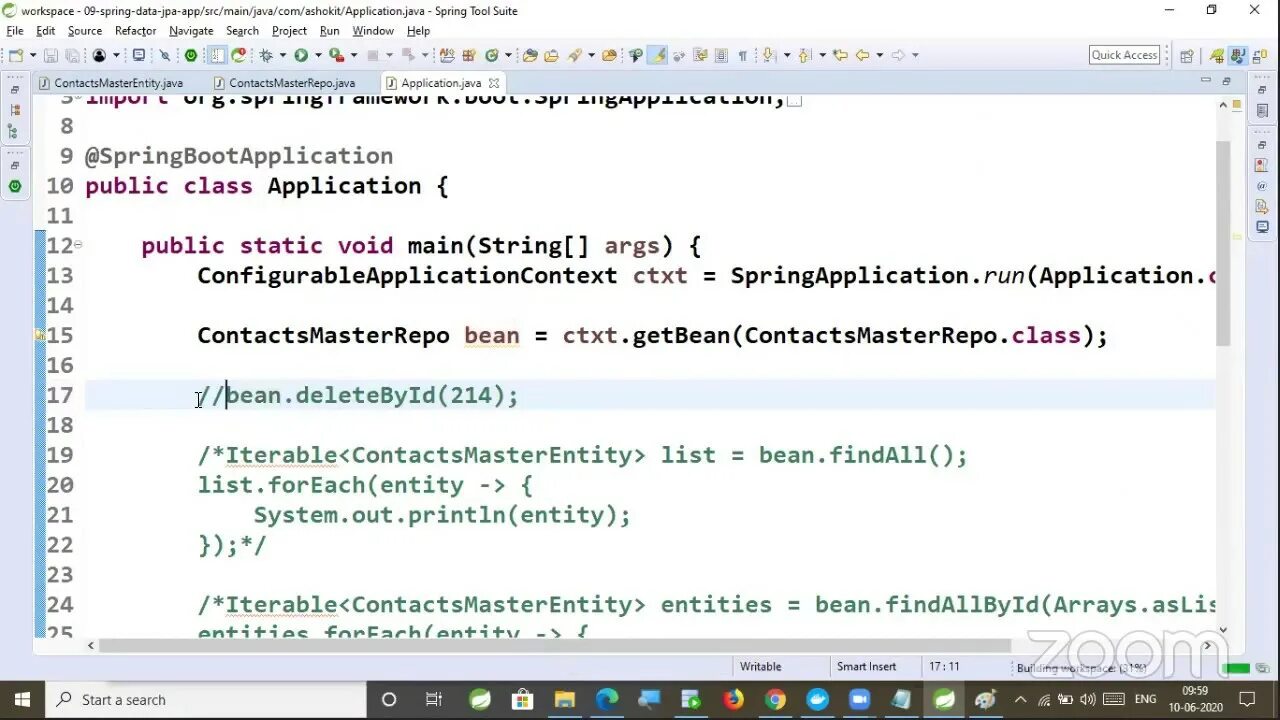Click the Save icon in toolbar
Viewport: 1280px width, 720px height.
pyautogui.click(x=50, y=55)
